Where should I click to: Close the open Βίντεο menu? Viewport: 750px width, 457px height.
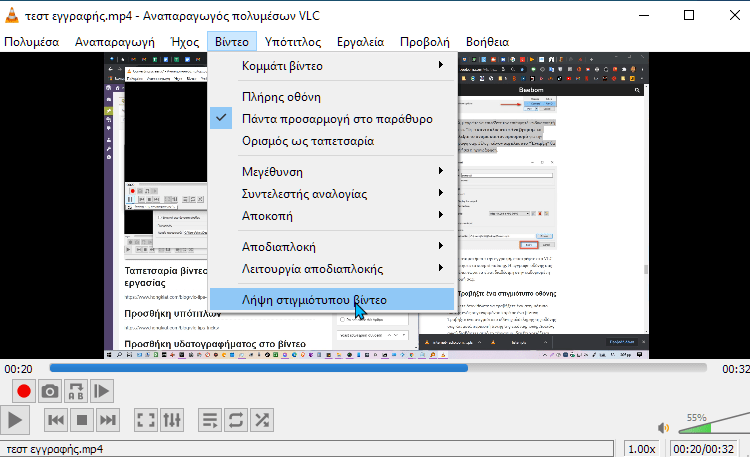232,42
